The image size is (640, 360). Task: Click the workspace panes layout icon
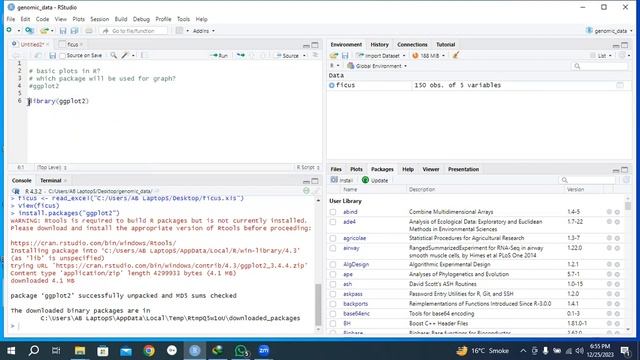[x=179, y=31]
